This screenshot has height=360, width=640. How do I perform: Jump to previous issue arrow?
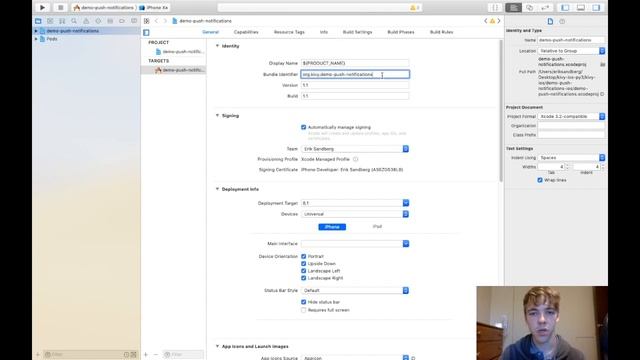(486, 21)
